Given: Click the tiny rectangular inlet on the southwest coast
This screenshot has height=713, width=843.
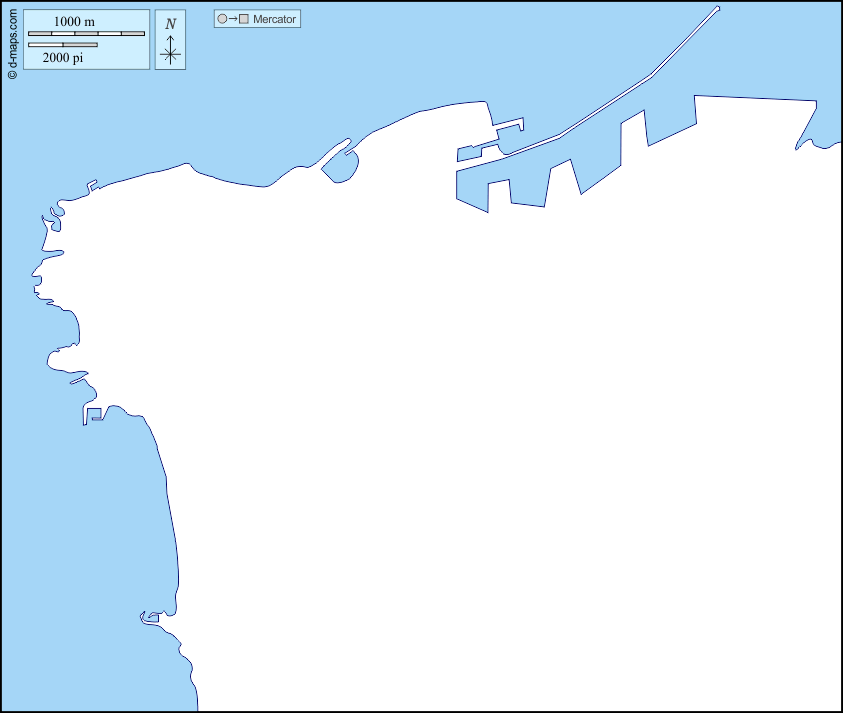Looking at the screenshot, I should point(151,618).
